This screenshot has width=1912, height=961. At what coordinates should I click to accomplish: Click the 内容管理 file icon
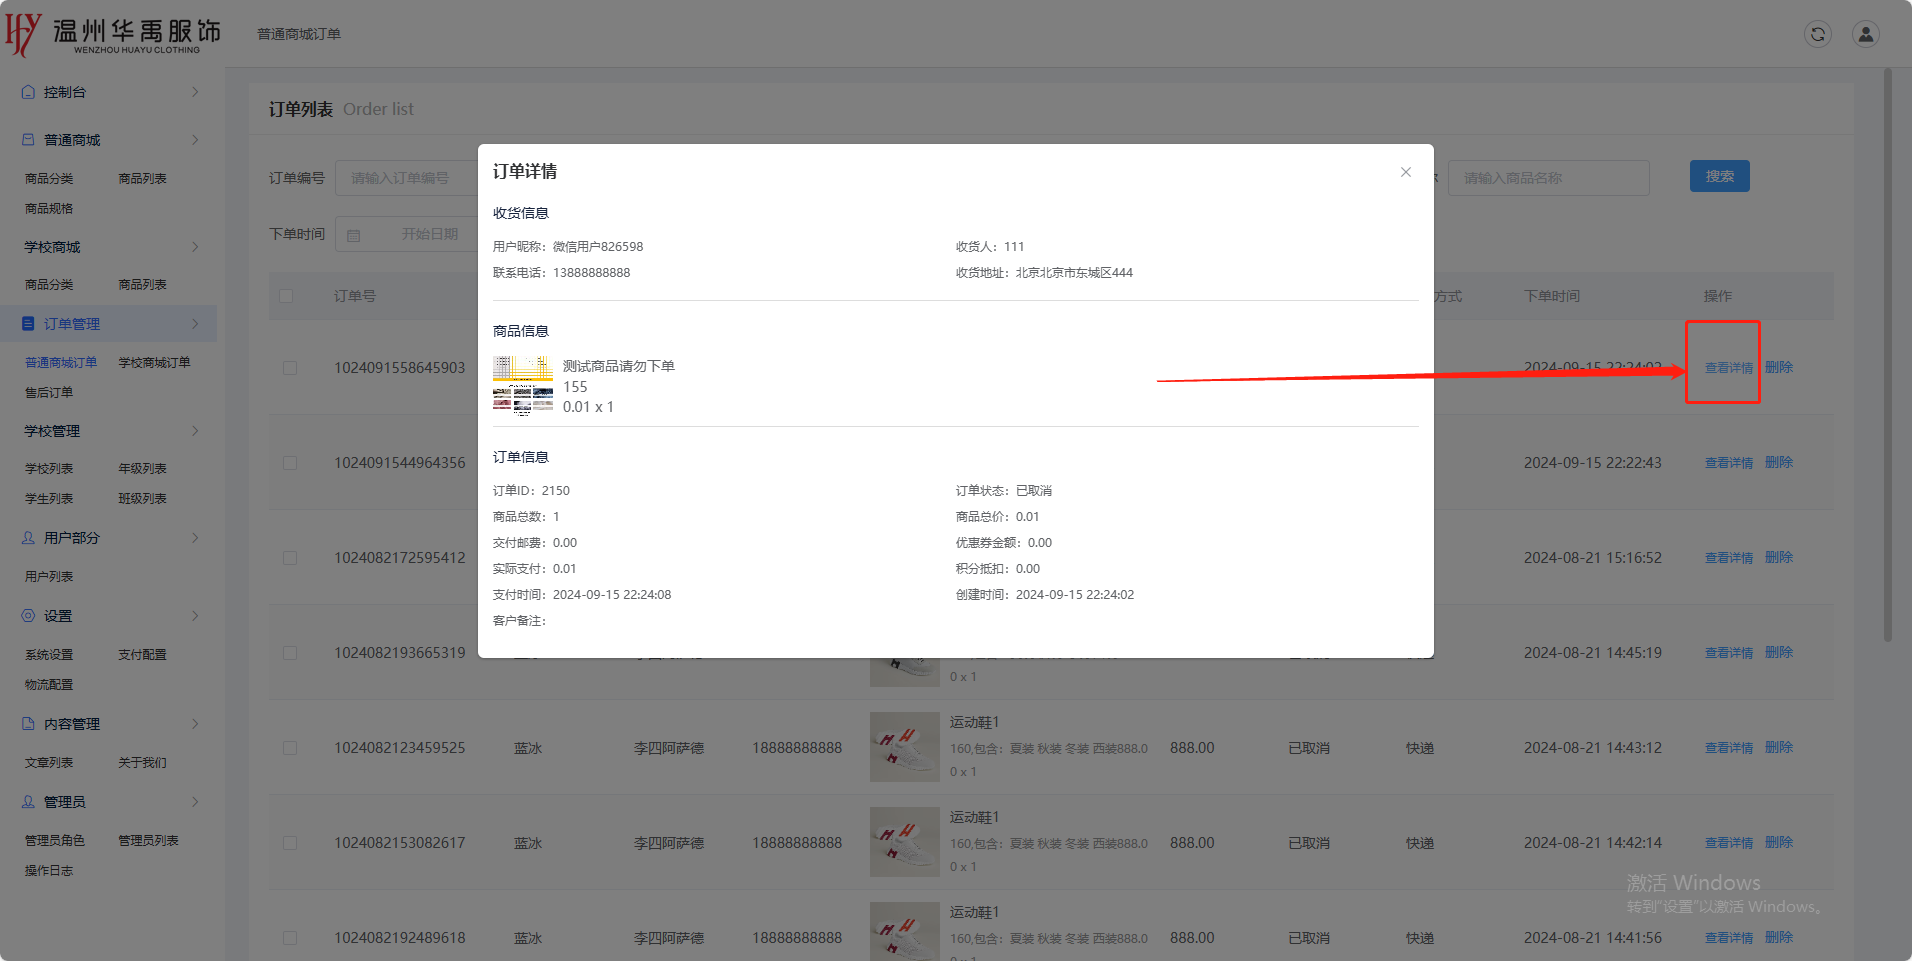(x=28, y=724)
